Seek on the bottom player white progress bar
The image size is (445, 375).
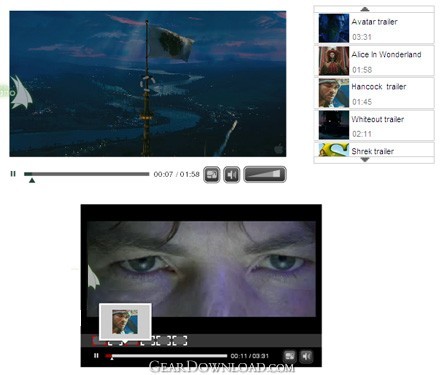tap(166, 356)
